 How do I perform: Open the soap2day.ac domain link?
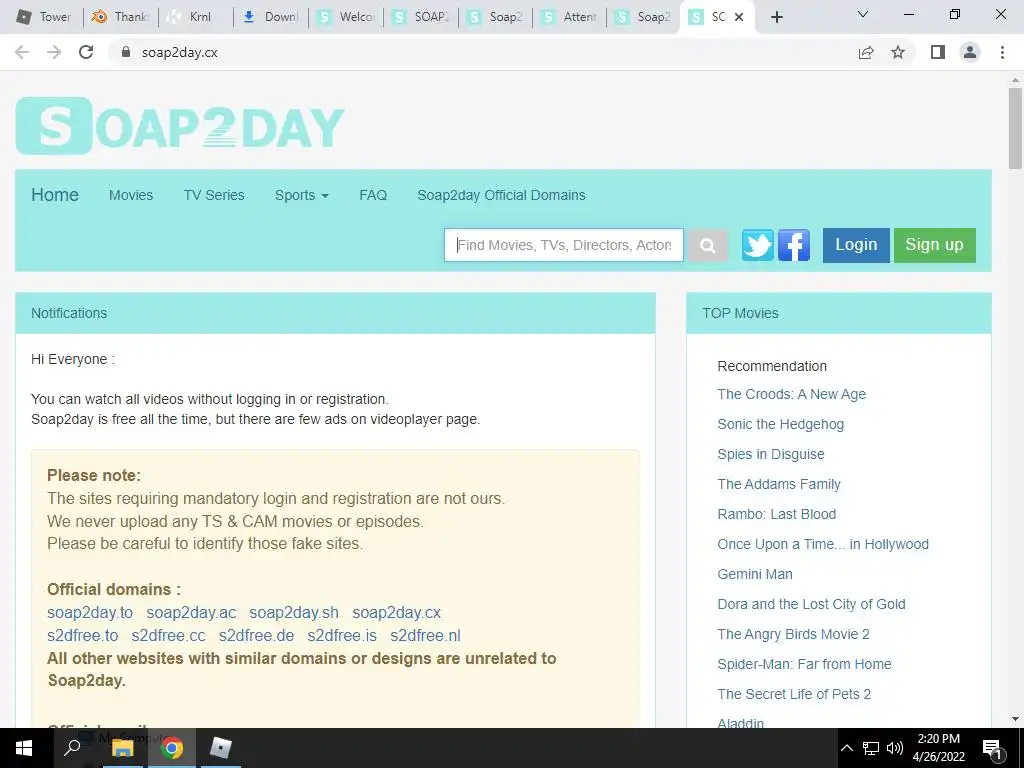click(191, 613)
